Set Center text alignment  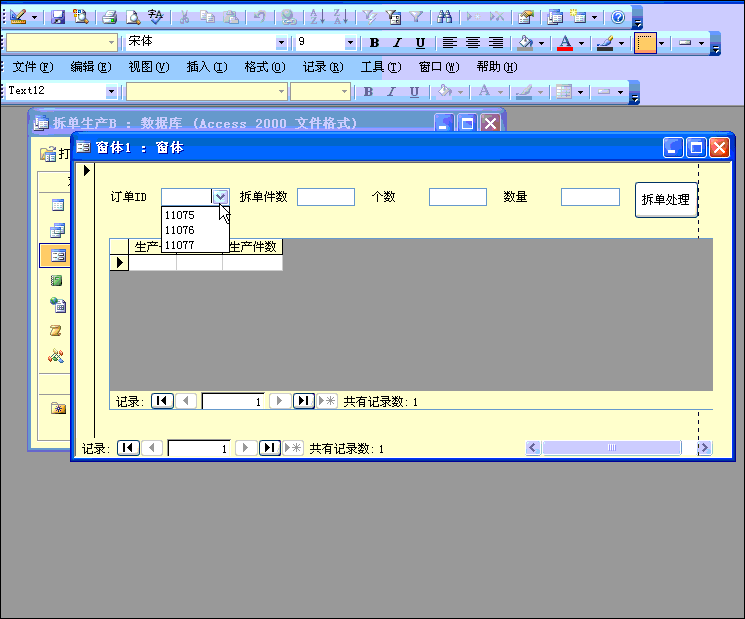coord(473,43)
